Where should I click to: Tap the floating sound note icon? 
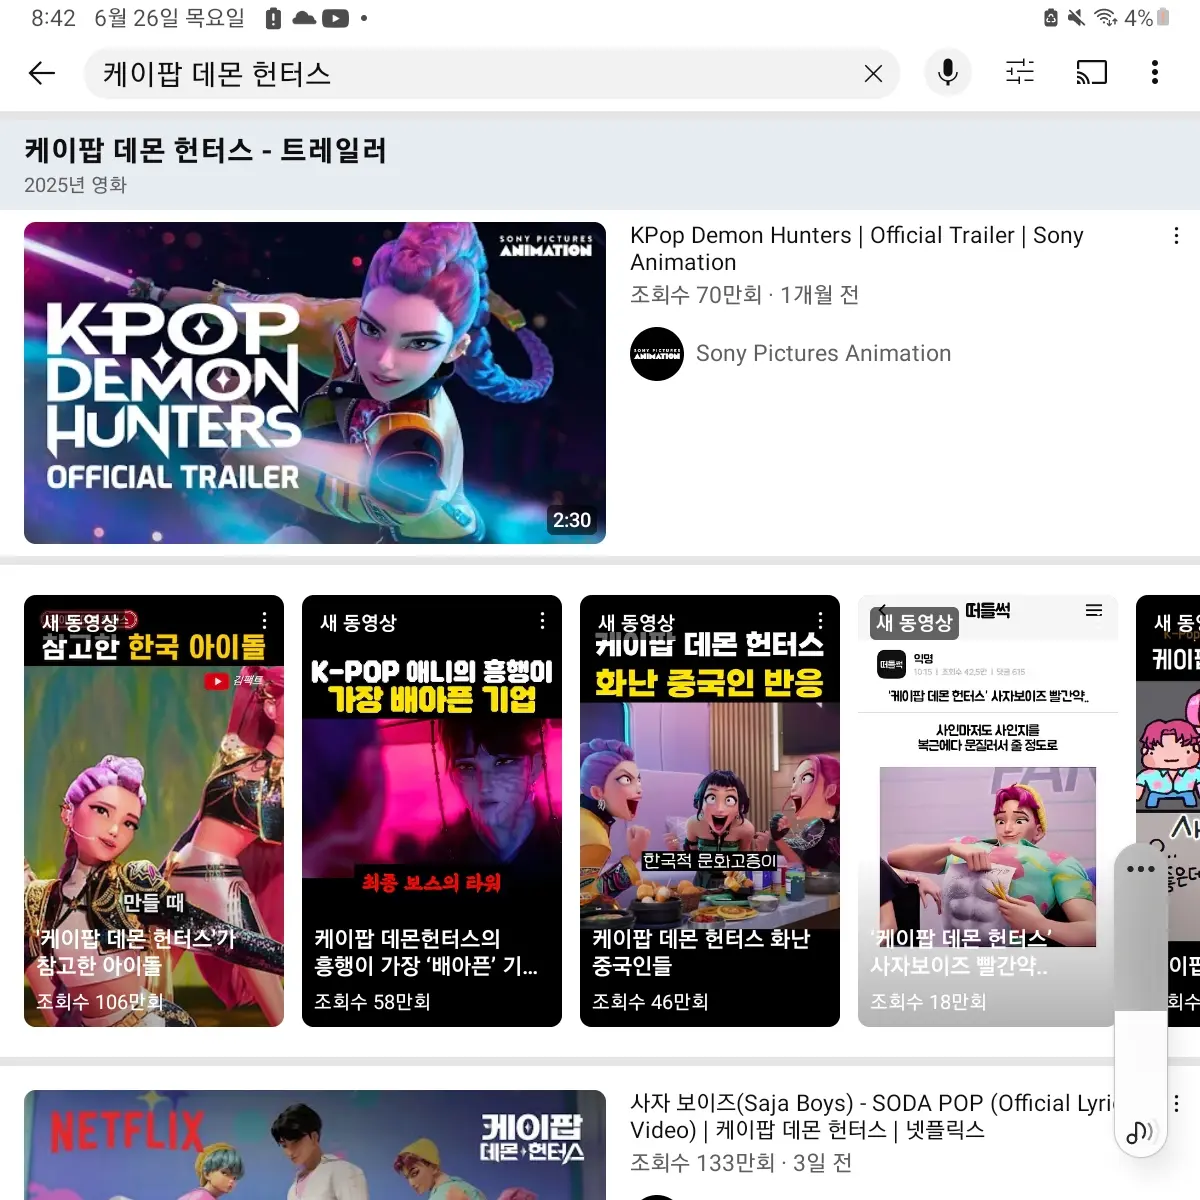click(x=1140, y=1132)
